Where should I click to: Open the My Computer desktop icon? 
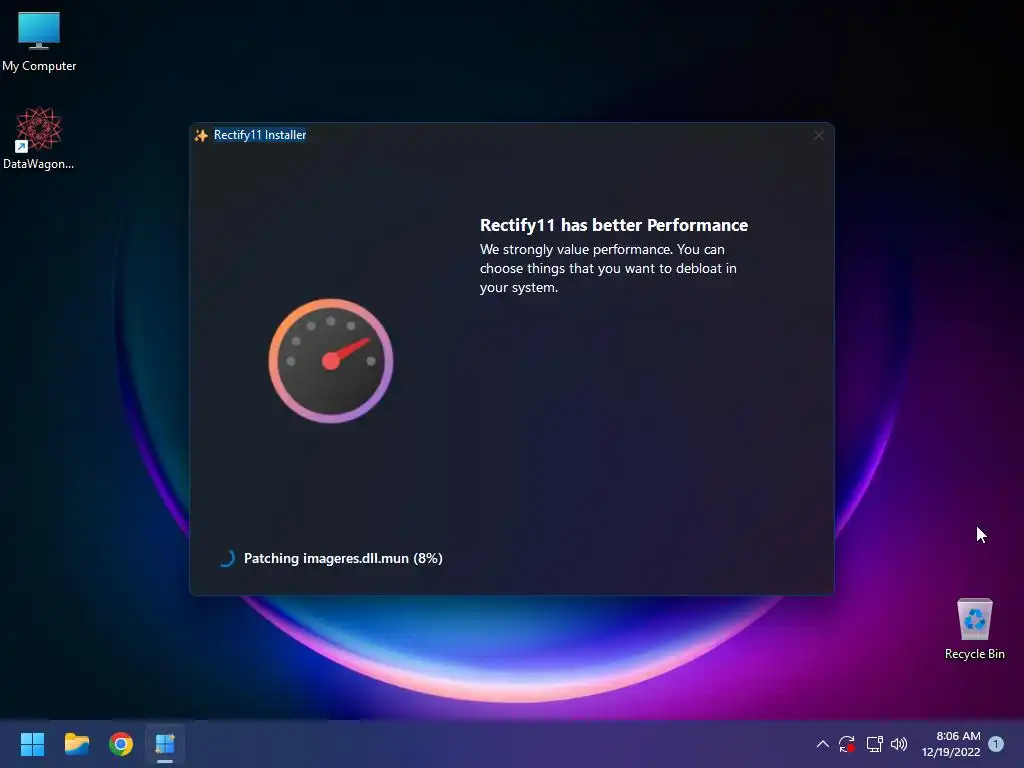click(39, 42)
